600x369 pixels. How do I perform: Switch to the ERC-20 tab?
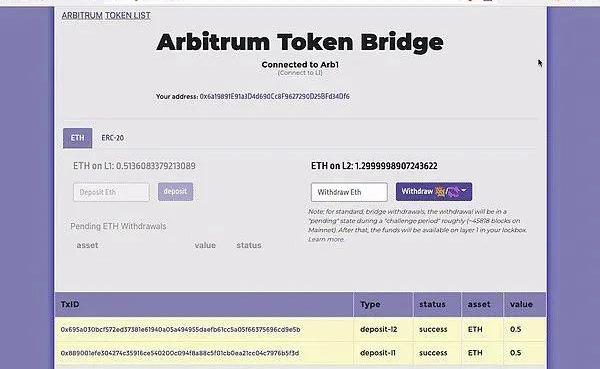tap(112, 138)
